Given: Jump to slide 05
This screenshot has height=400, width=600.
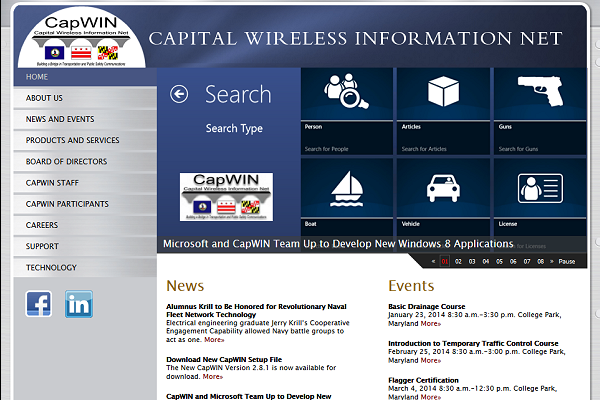Looking at the screenshot, I should click(x=499, y=261).
